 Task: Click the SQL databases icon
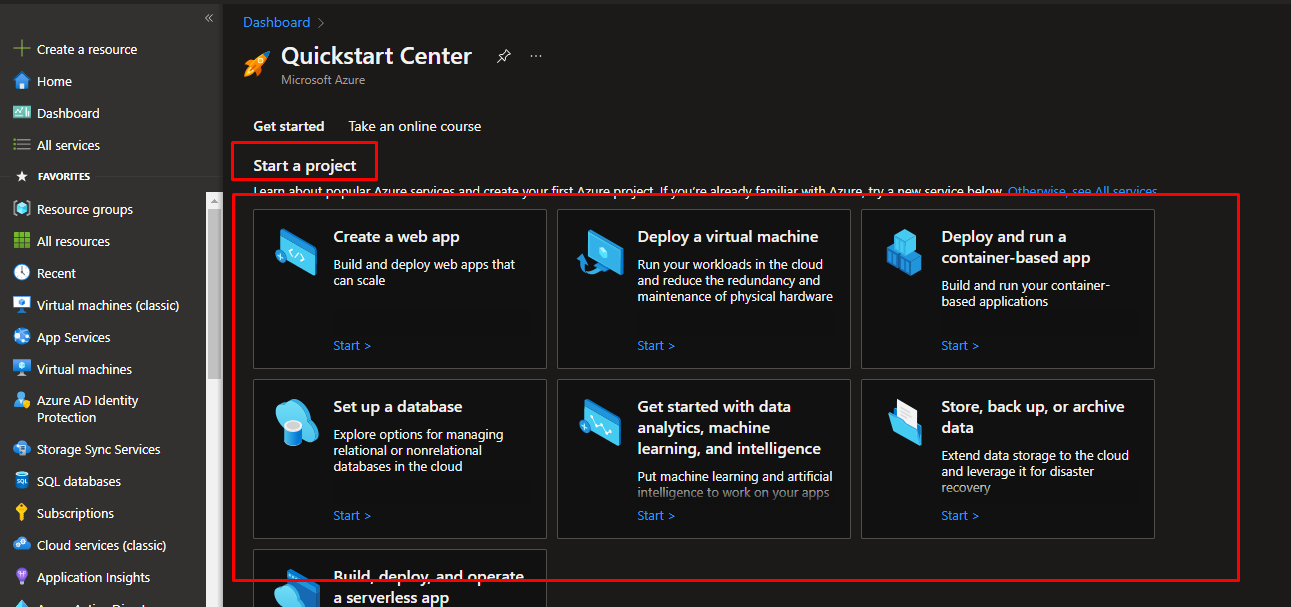(x=21, y=481)
